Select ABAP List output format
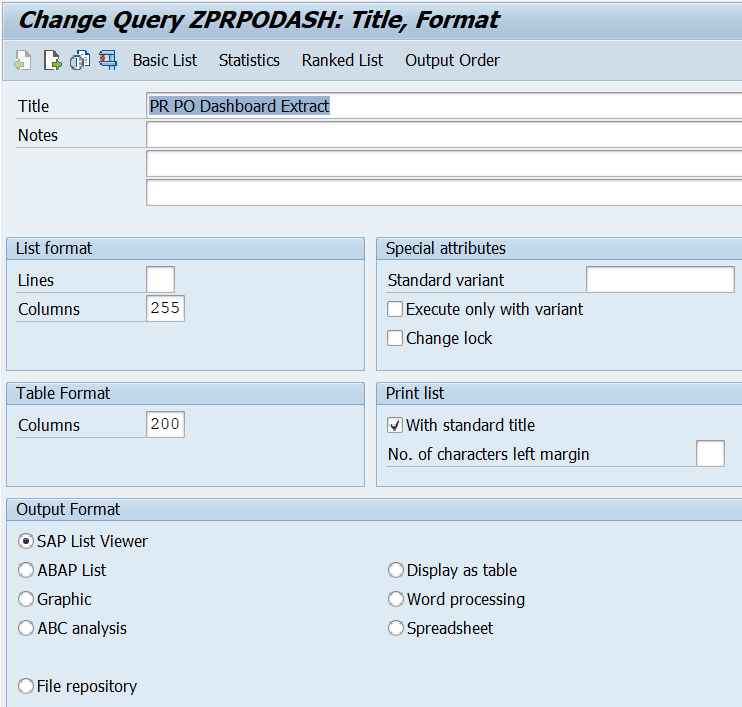This screenshot has width=742, height=707. (26, 570)
